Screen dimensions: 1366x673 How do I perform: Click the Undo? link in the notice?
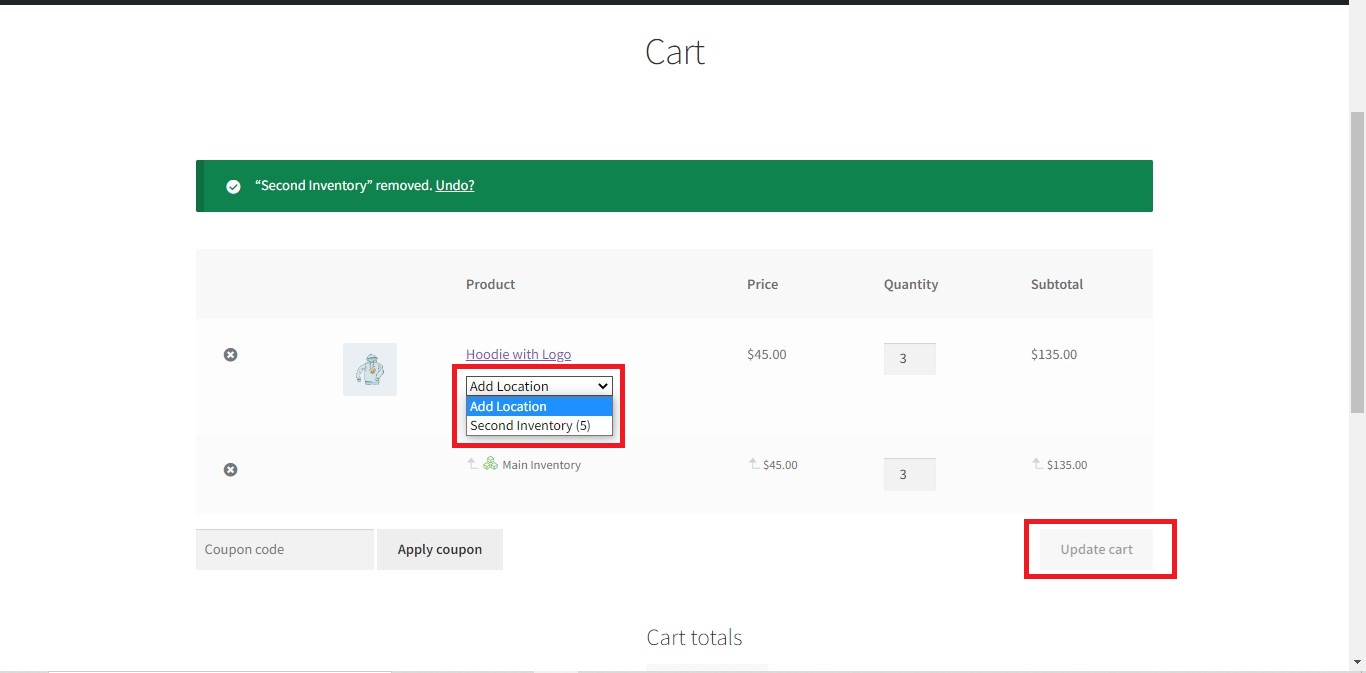click(x=455, y=185)
